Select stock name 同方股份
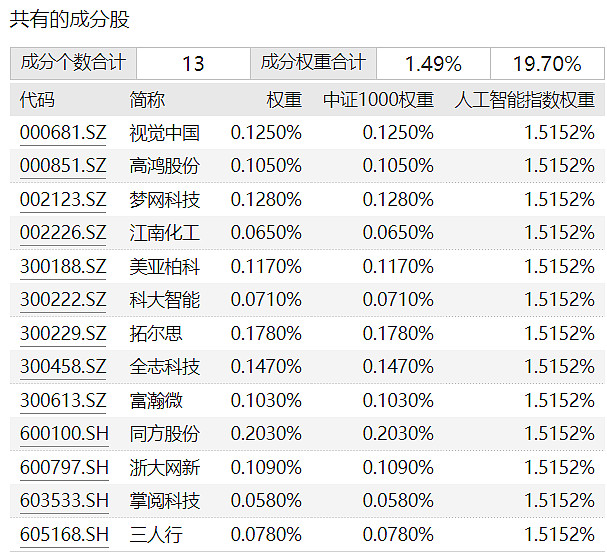The height and width of the screenshot is (557, 607). [165, 434]
